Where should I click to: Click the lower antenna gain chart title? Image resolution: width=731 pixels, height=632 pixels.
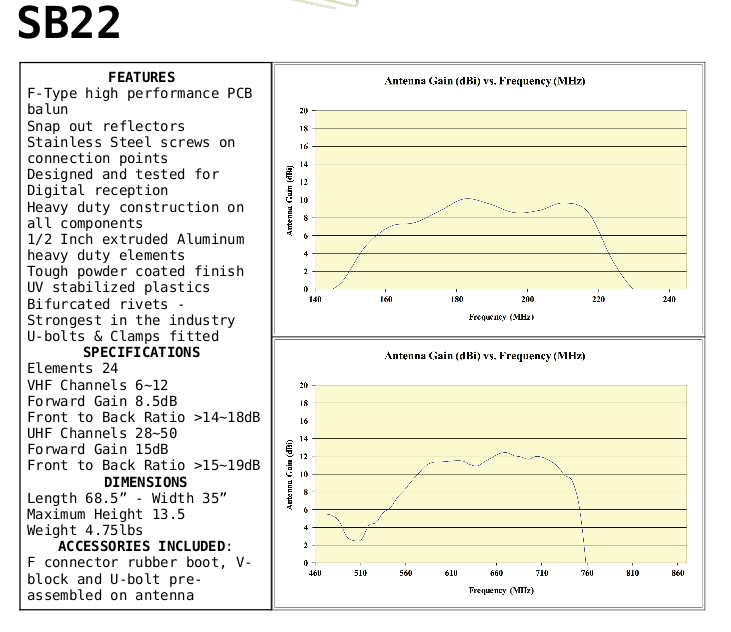(485, 356)
